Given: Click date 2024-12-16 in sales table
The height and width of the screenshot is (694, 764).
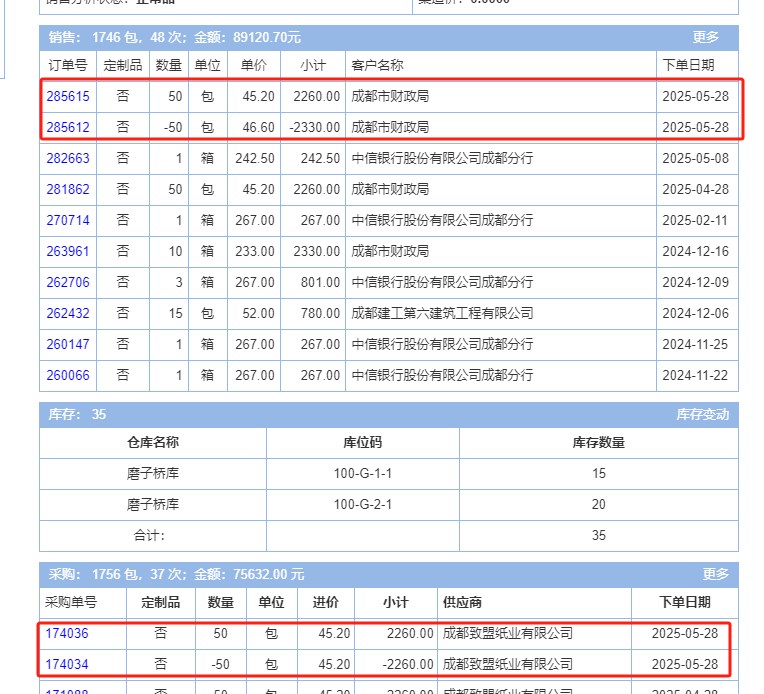Looking at the screenshot, I should [x=695, y=251].
